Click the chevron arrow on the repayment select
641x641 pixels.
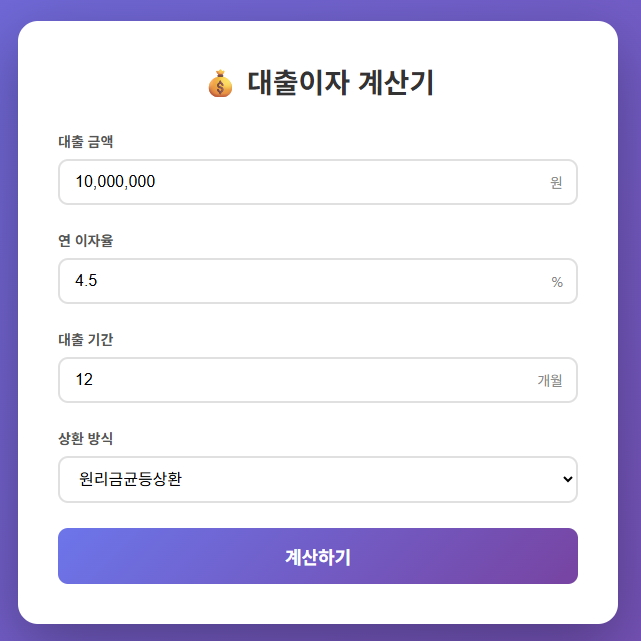568,479
